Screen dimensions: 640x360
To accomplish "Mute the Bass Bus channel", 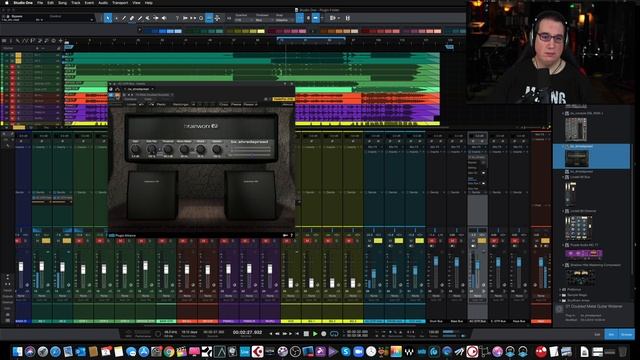I will 452,241.
